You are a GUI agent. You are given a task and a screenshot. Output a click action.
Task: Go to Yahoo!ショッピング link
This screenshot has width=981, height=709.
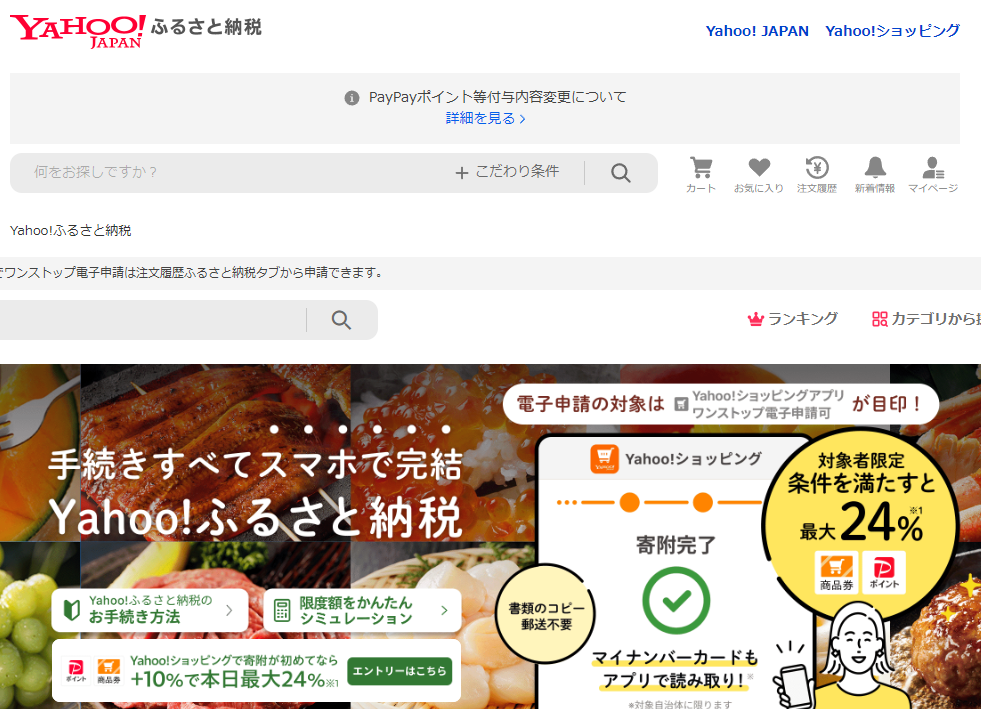892,31
